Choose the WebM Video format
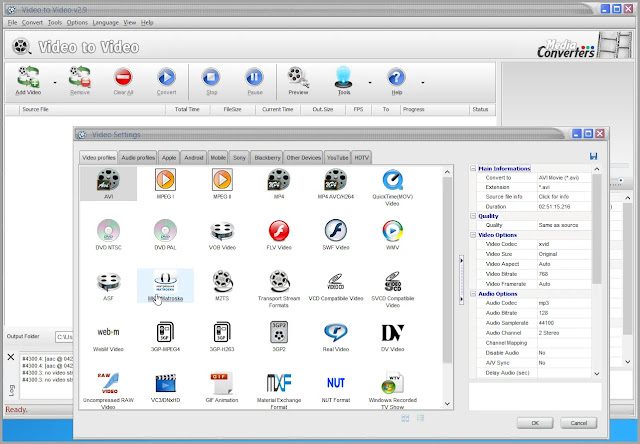The image size is (640, 444). click(108, 337)
